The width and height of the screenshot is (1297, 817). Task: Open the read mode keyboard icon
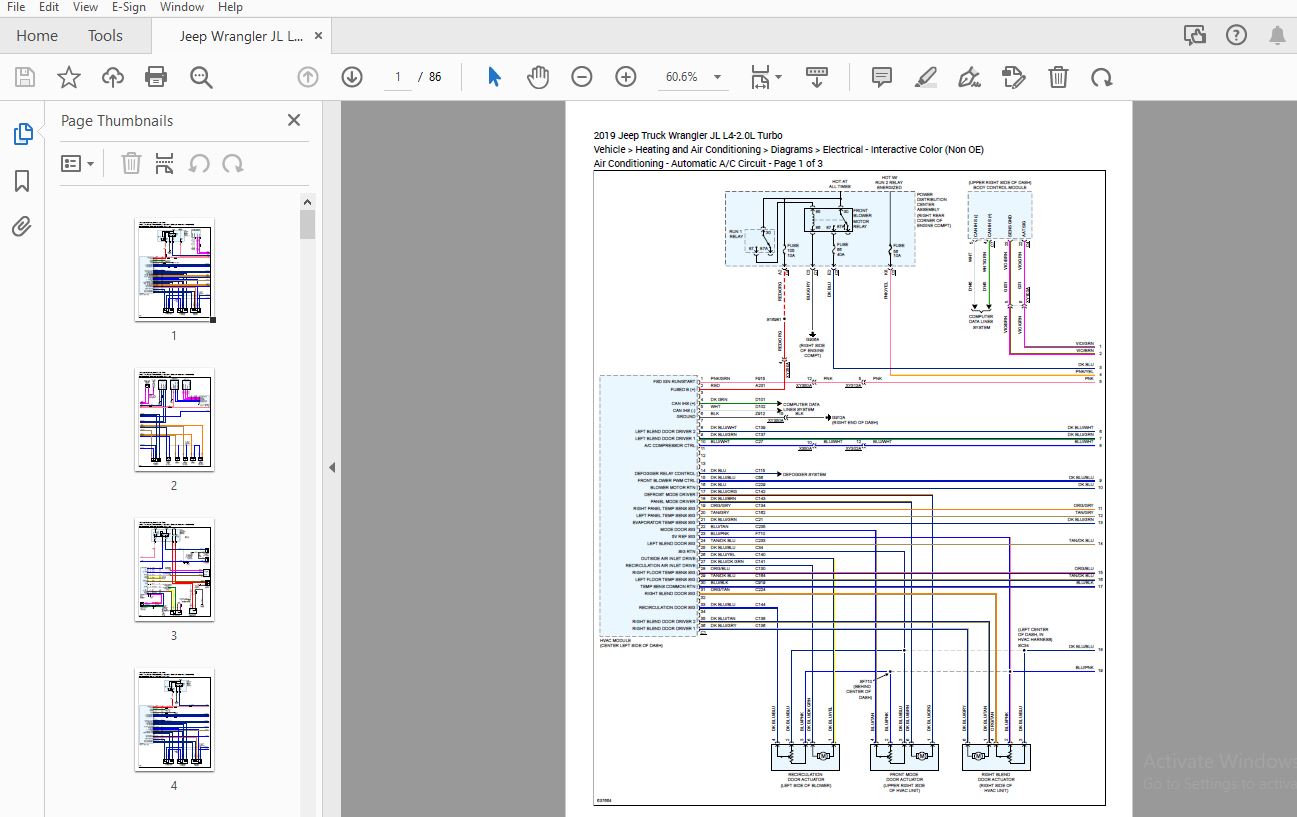(817, 76)
